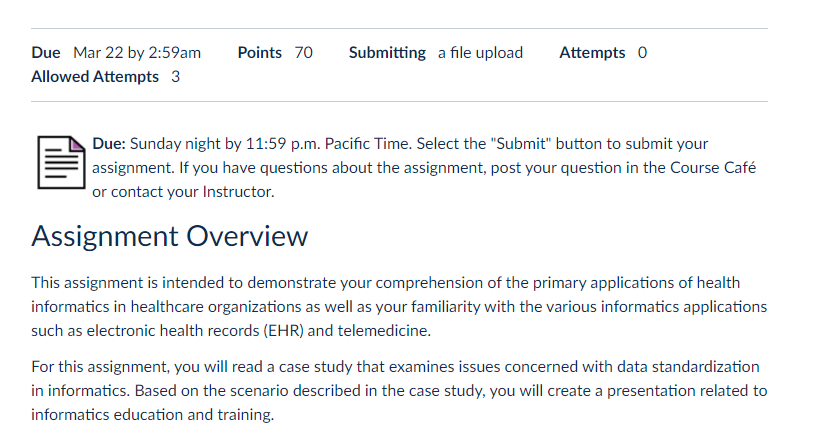
Task: Click the bold 'Due:' text in the notice
Action: tap(109, 143)
